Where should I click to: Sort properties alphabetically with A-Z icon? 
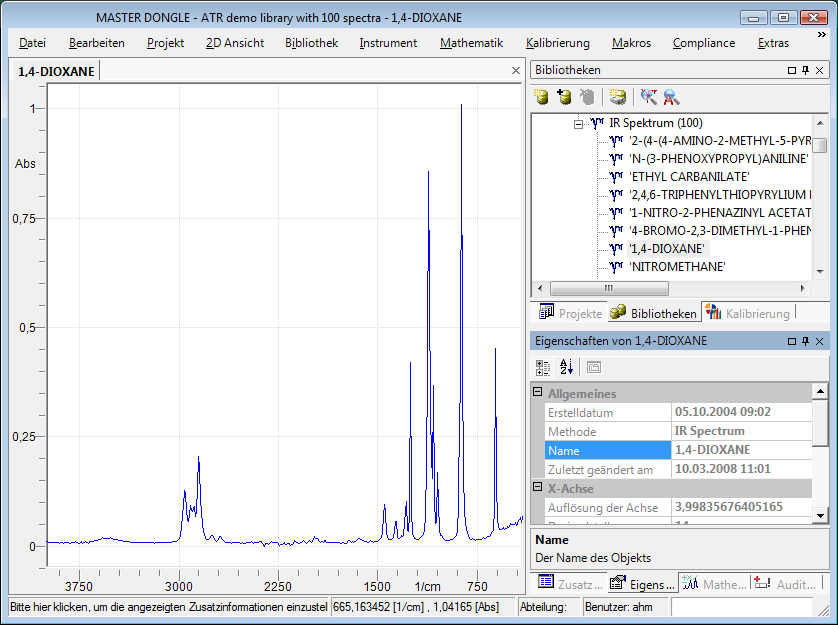pyautogui.click(x=566, y=367)
